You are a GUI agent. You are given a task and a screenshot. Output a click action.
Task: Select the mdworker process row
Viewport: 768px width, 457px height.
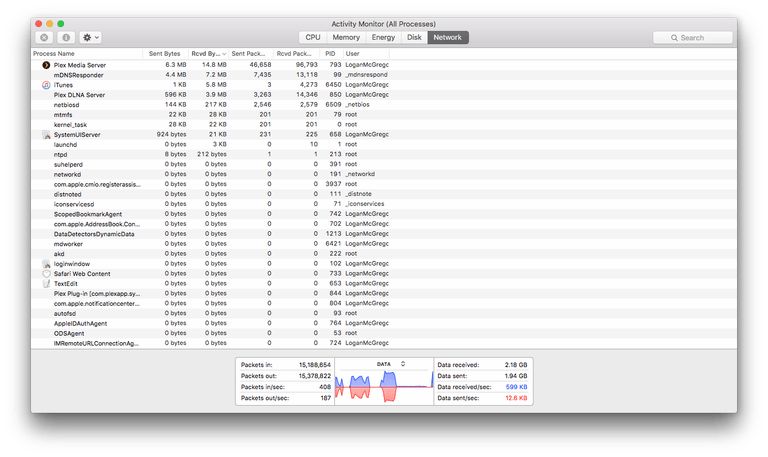384,244
